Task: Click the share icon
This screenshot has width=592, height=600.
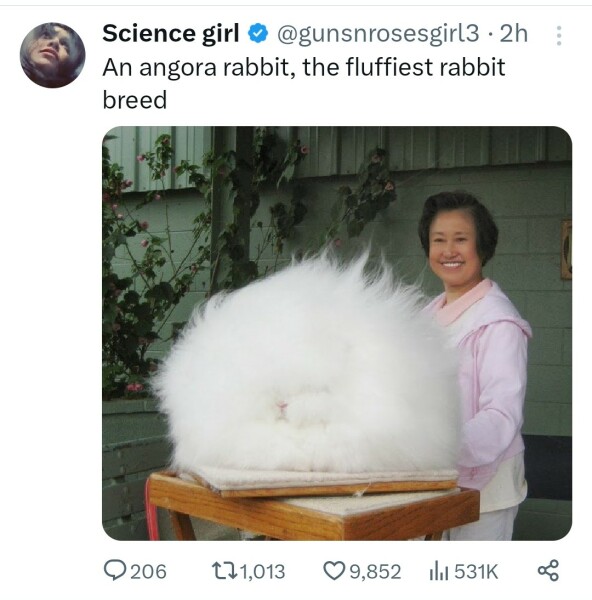Action: pos(548,571)
